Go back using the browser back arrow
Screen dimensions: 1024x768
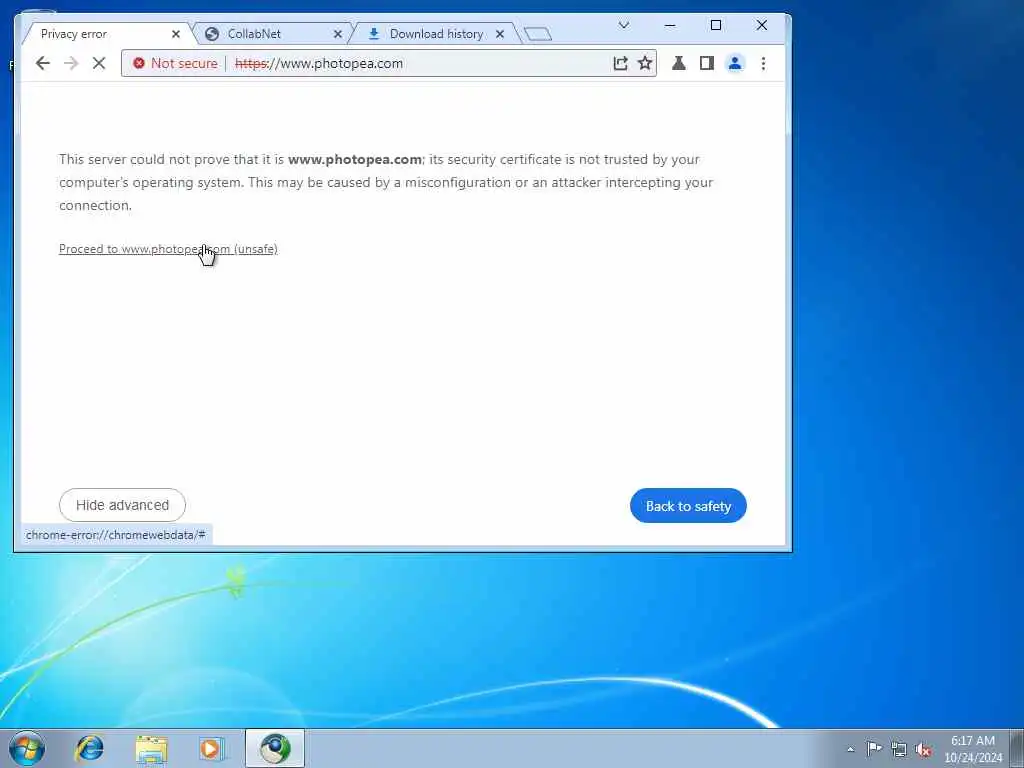[43, 63]
